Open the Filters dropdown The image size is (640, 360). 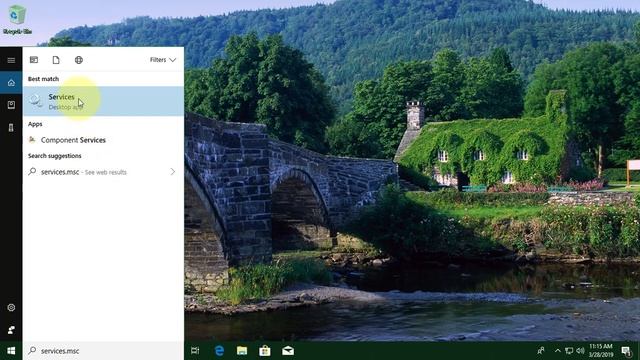click(x=163, y=60)
